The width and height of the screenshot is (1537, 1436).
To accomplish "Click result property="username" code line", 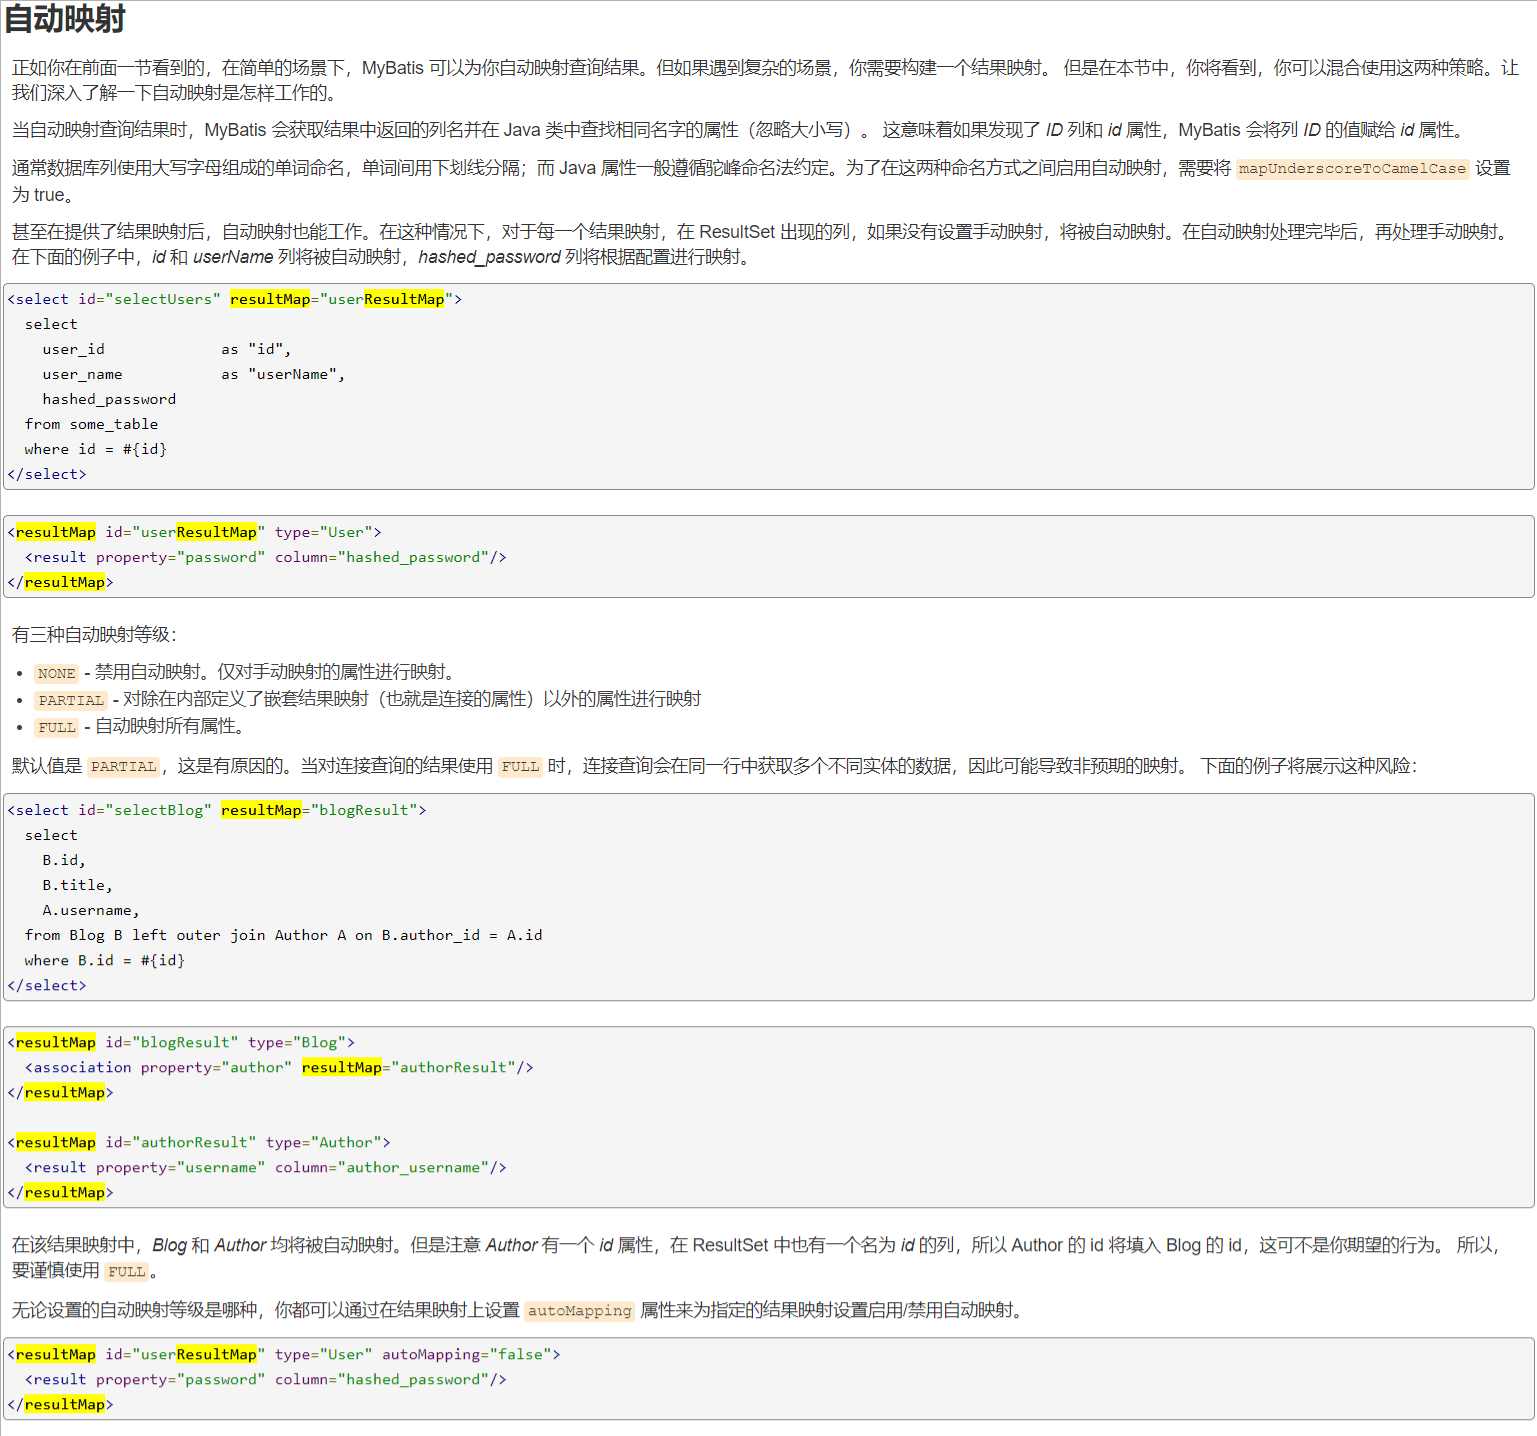I will tap(266, 1167).
